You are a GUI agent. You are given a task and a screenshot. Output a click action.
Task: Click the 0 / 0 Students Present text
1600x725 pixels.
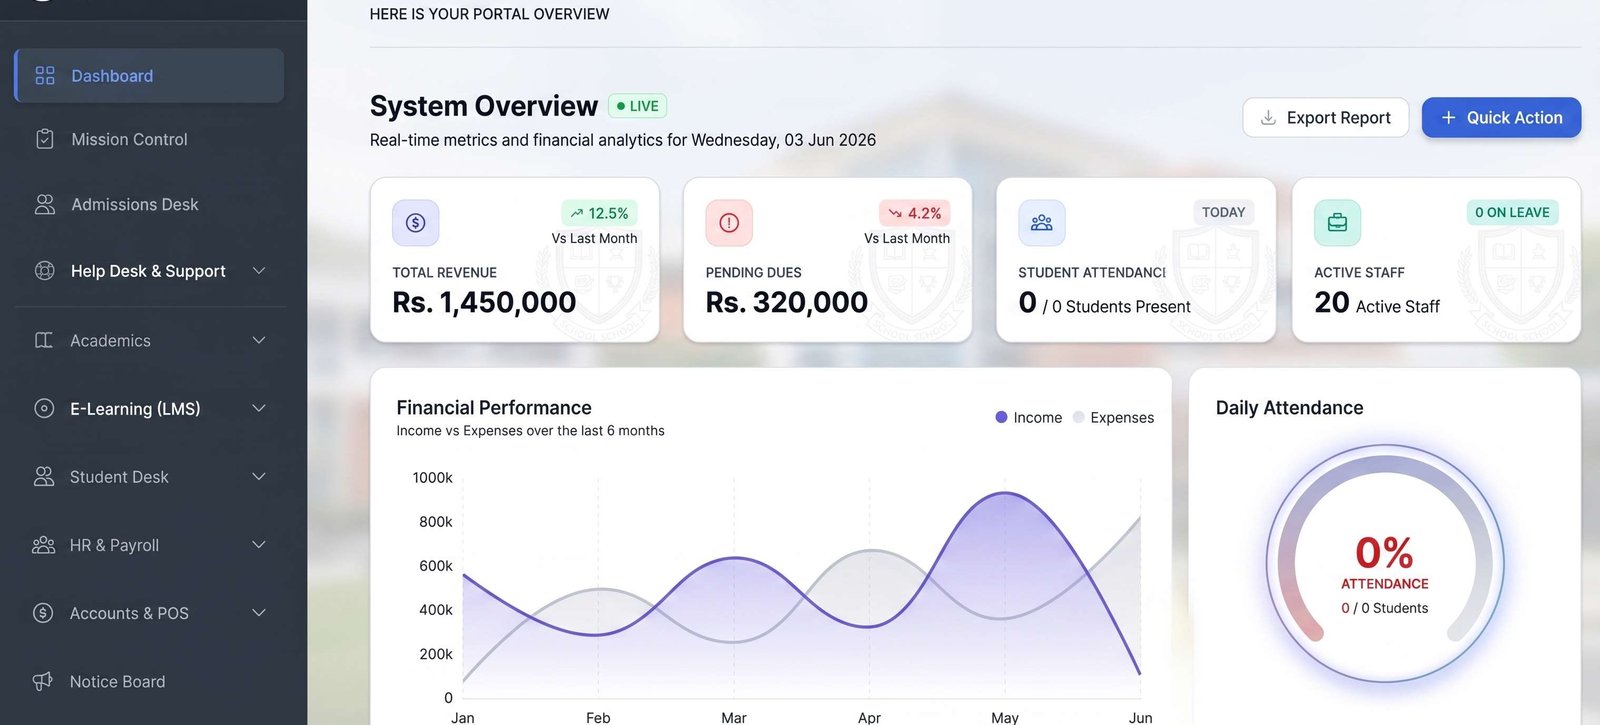pyautogui.click(x=1105, y=303)
